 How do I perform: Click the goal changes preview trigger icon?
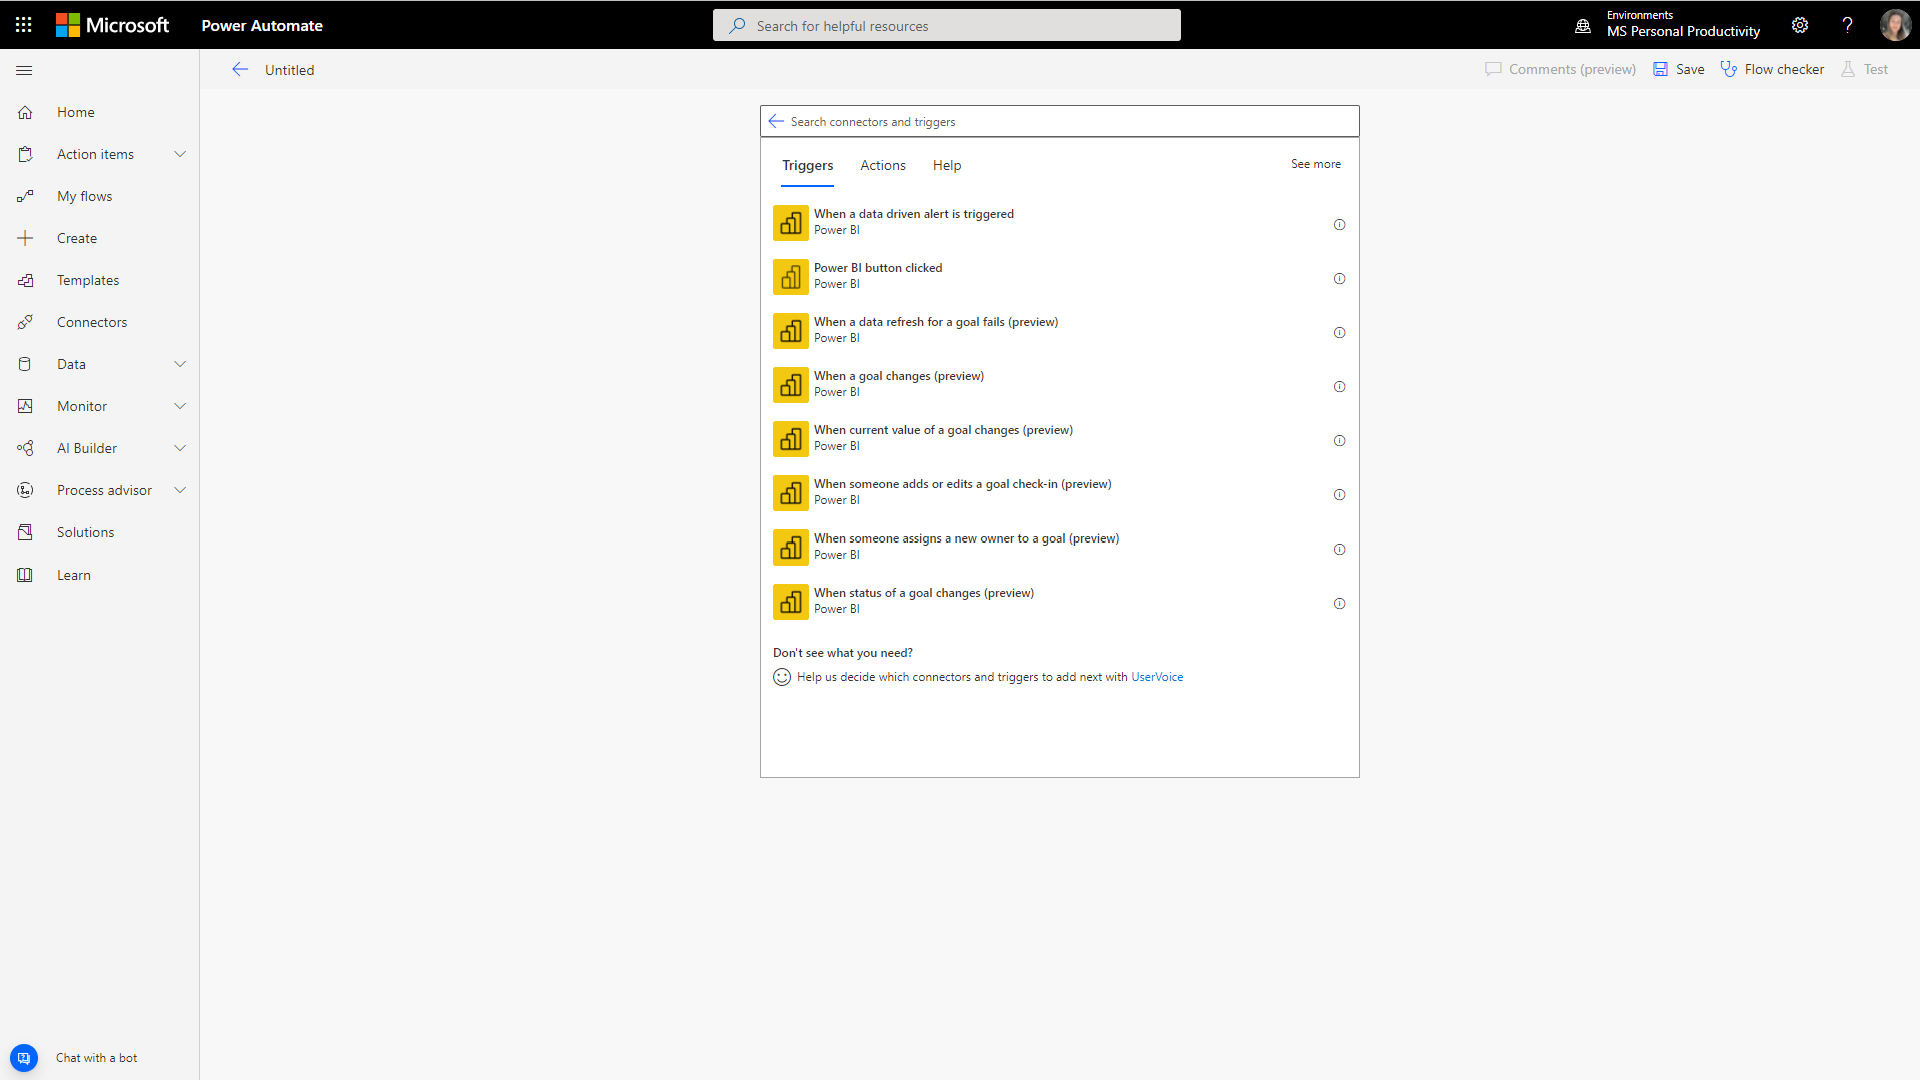pos(789,384)
